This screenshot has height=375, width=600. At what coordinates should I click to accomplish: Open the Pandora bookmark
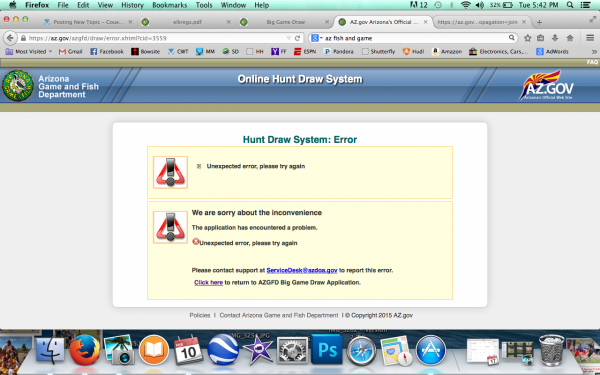[x=339, y=51]
